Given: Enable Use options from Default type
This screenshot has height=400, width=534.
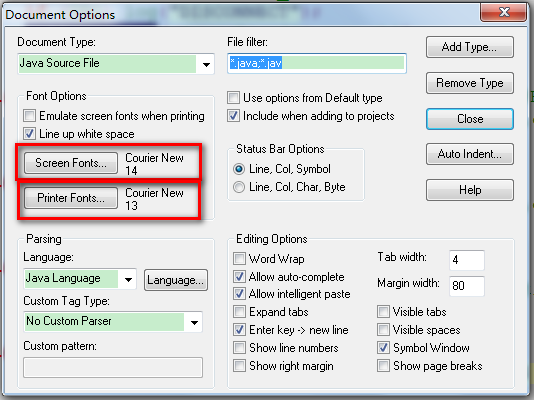Looking at the screenshot, I should coord(233,98).
